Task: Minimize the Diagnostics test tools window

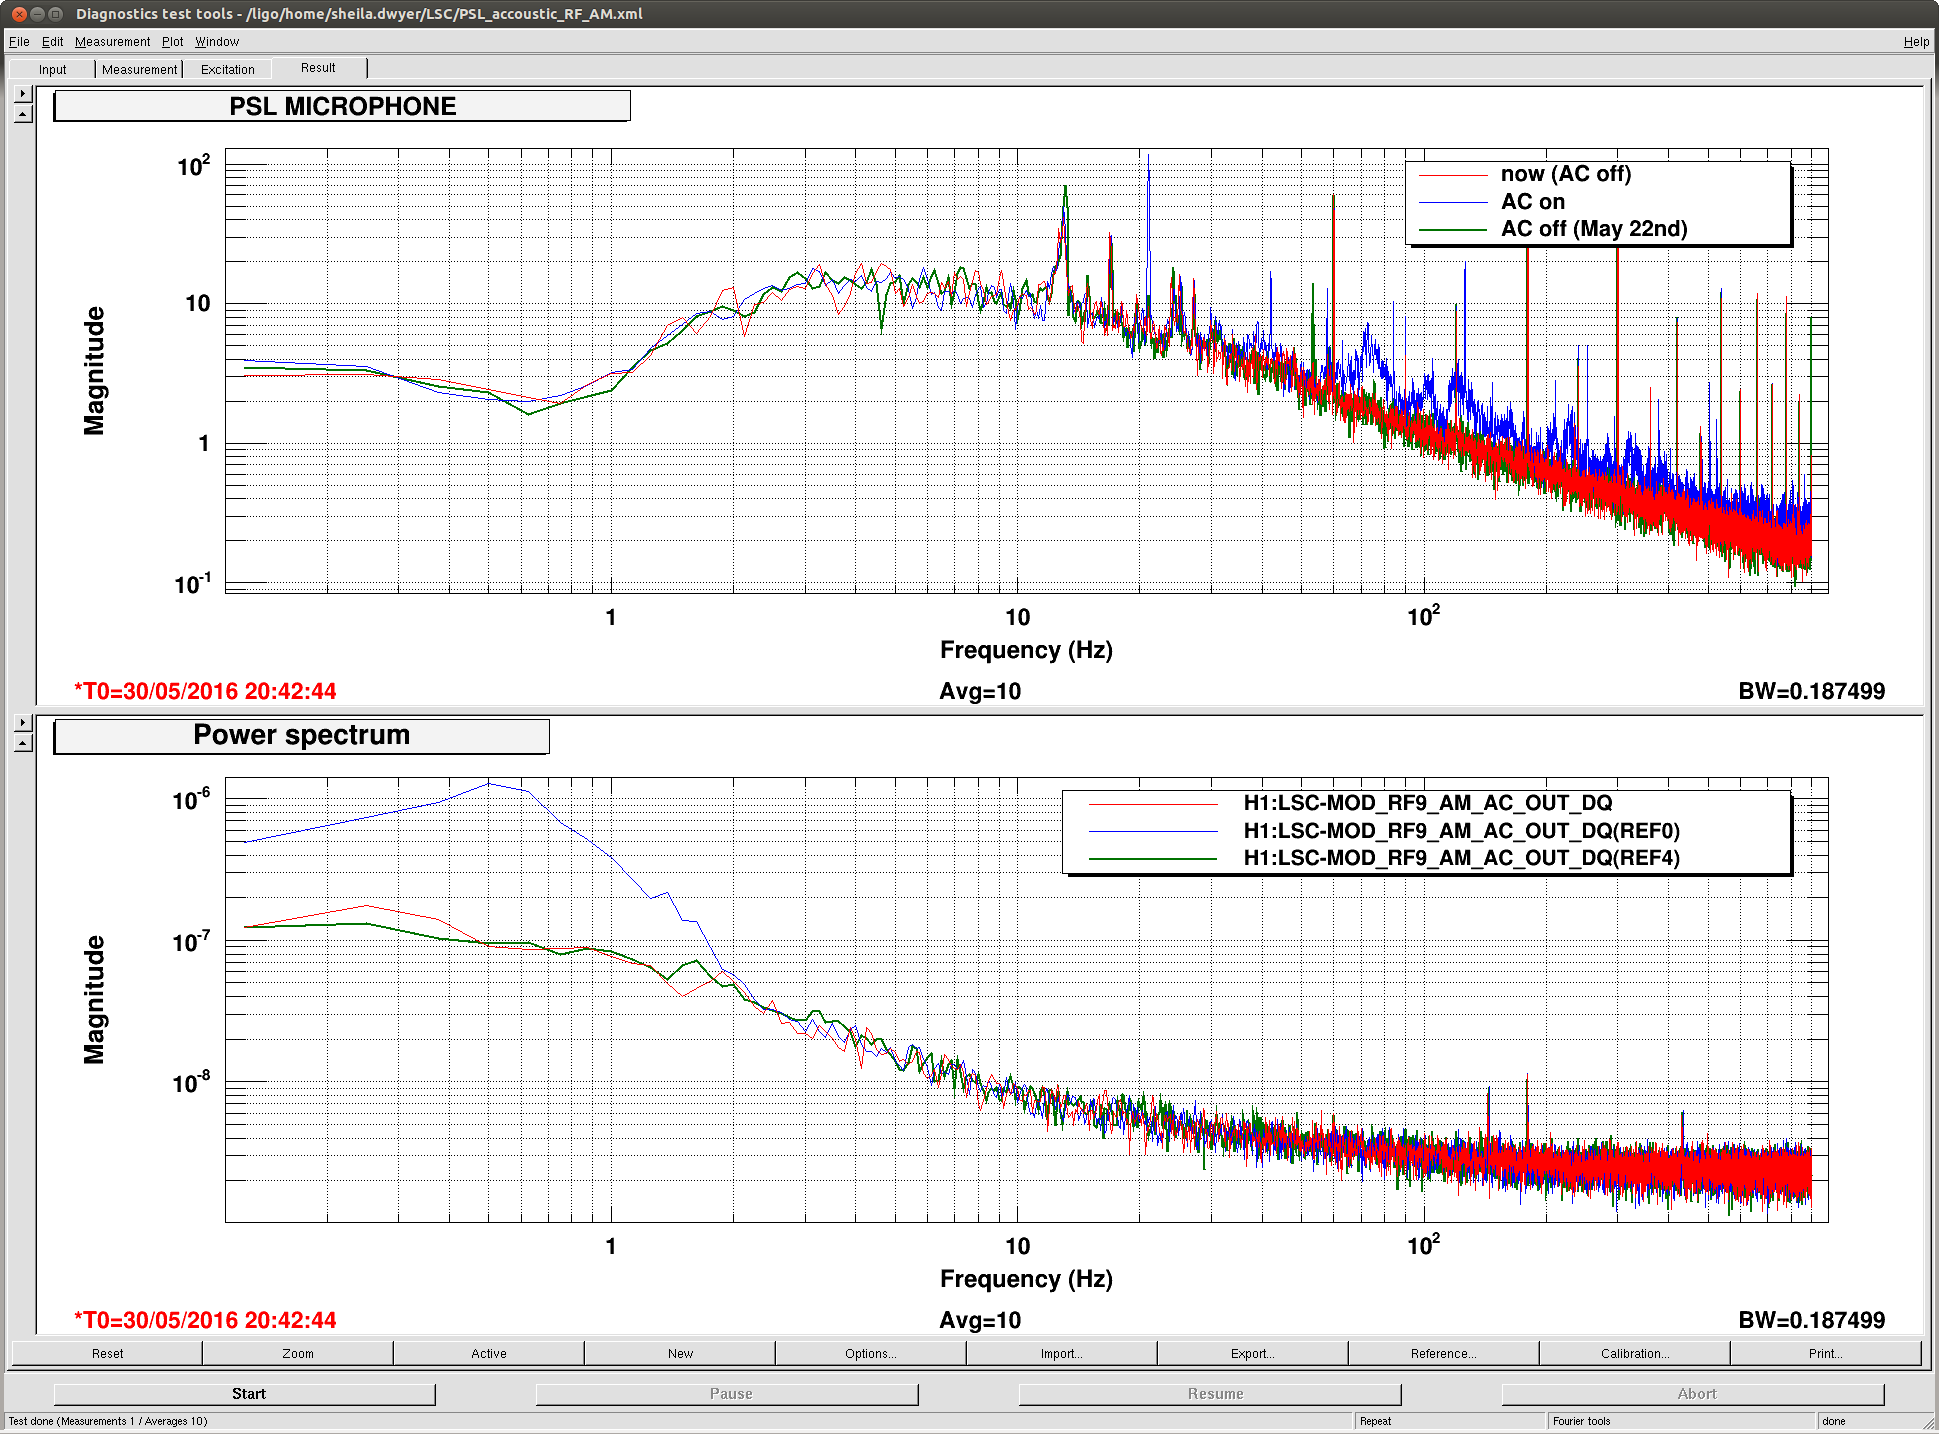Action: pyautogui.click(x=37, y=14)
